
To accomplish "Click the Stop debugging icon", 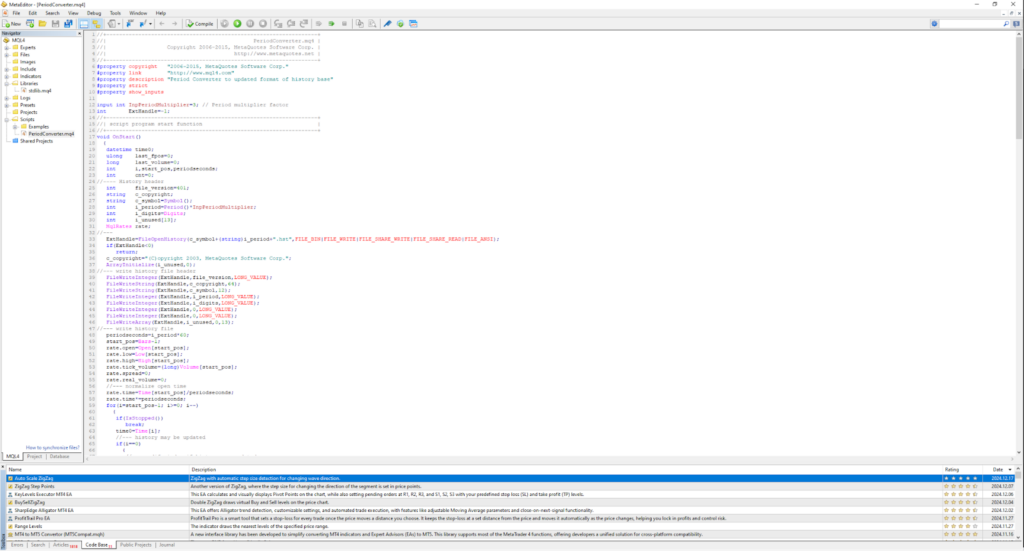I will (263, 24).
